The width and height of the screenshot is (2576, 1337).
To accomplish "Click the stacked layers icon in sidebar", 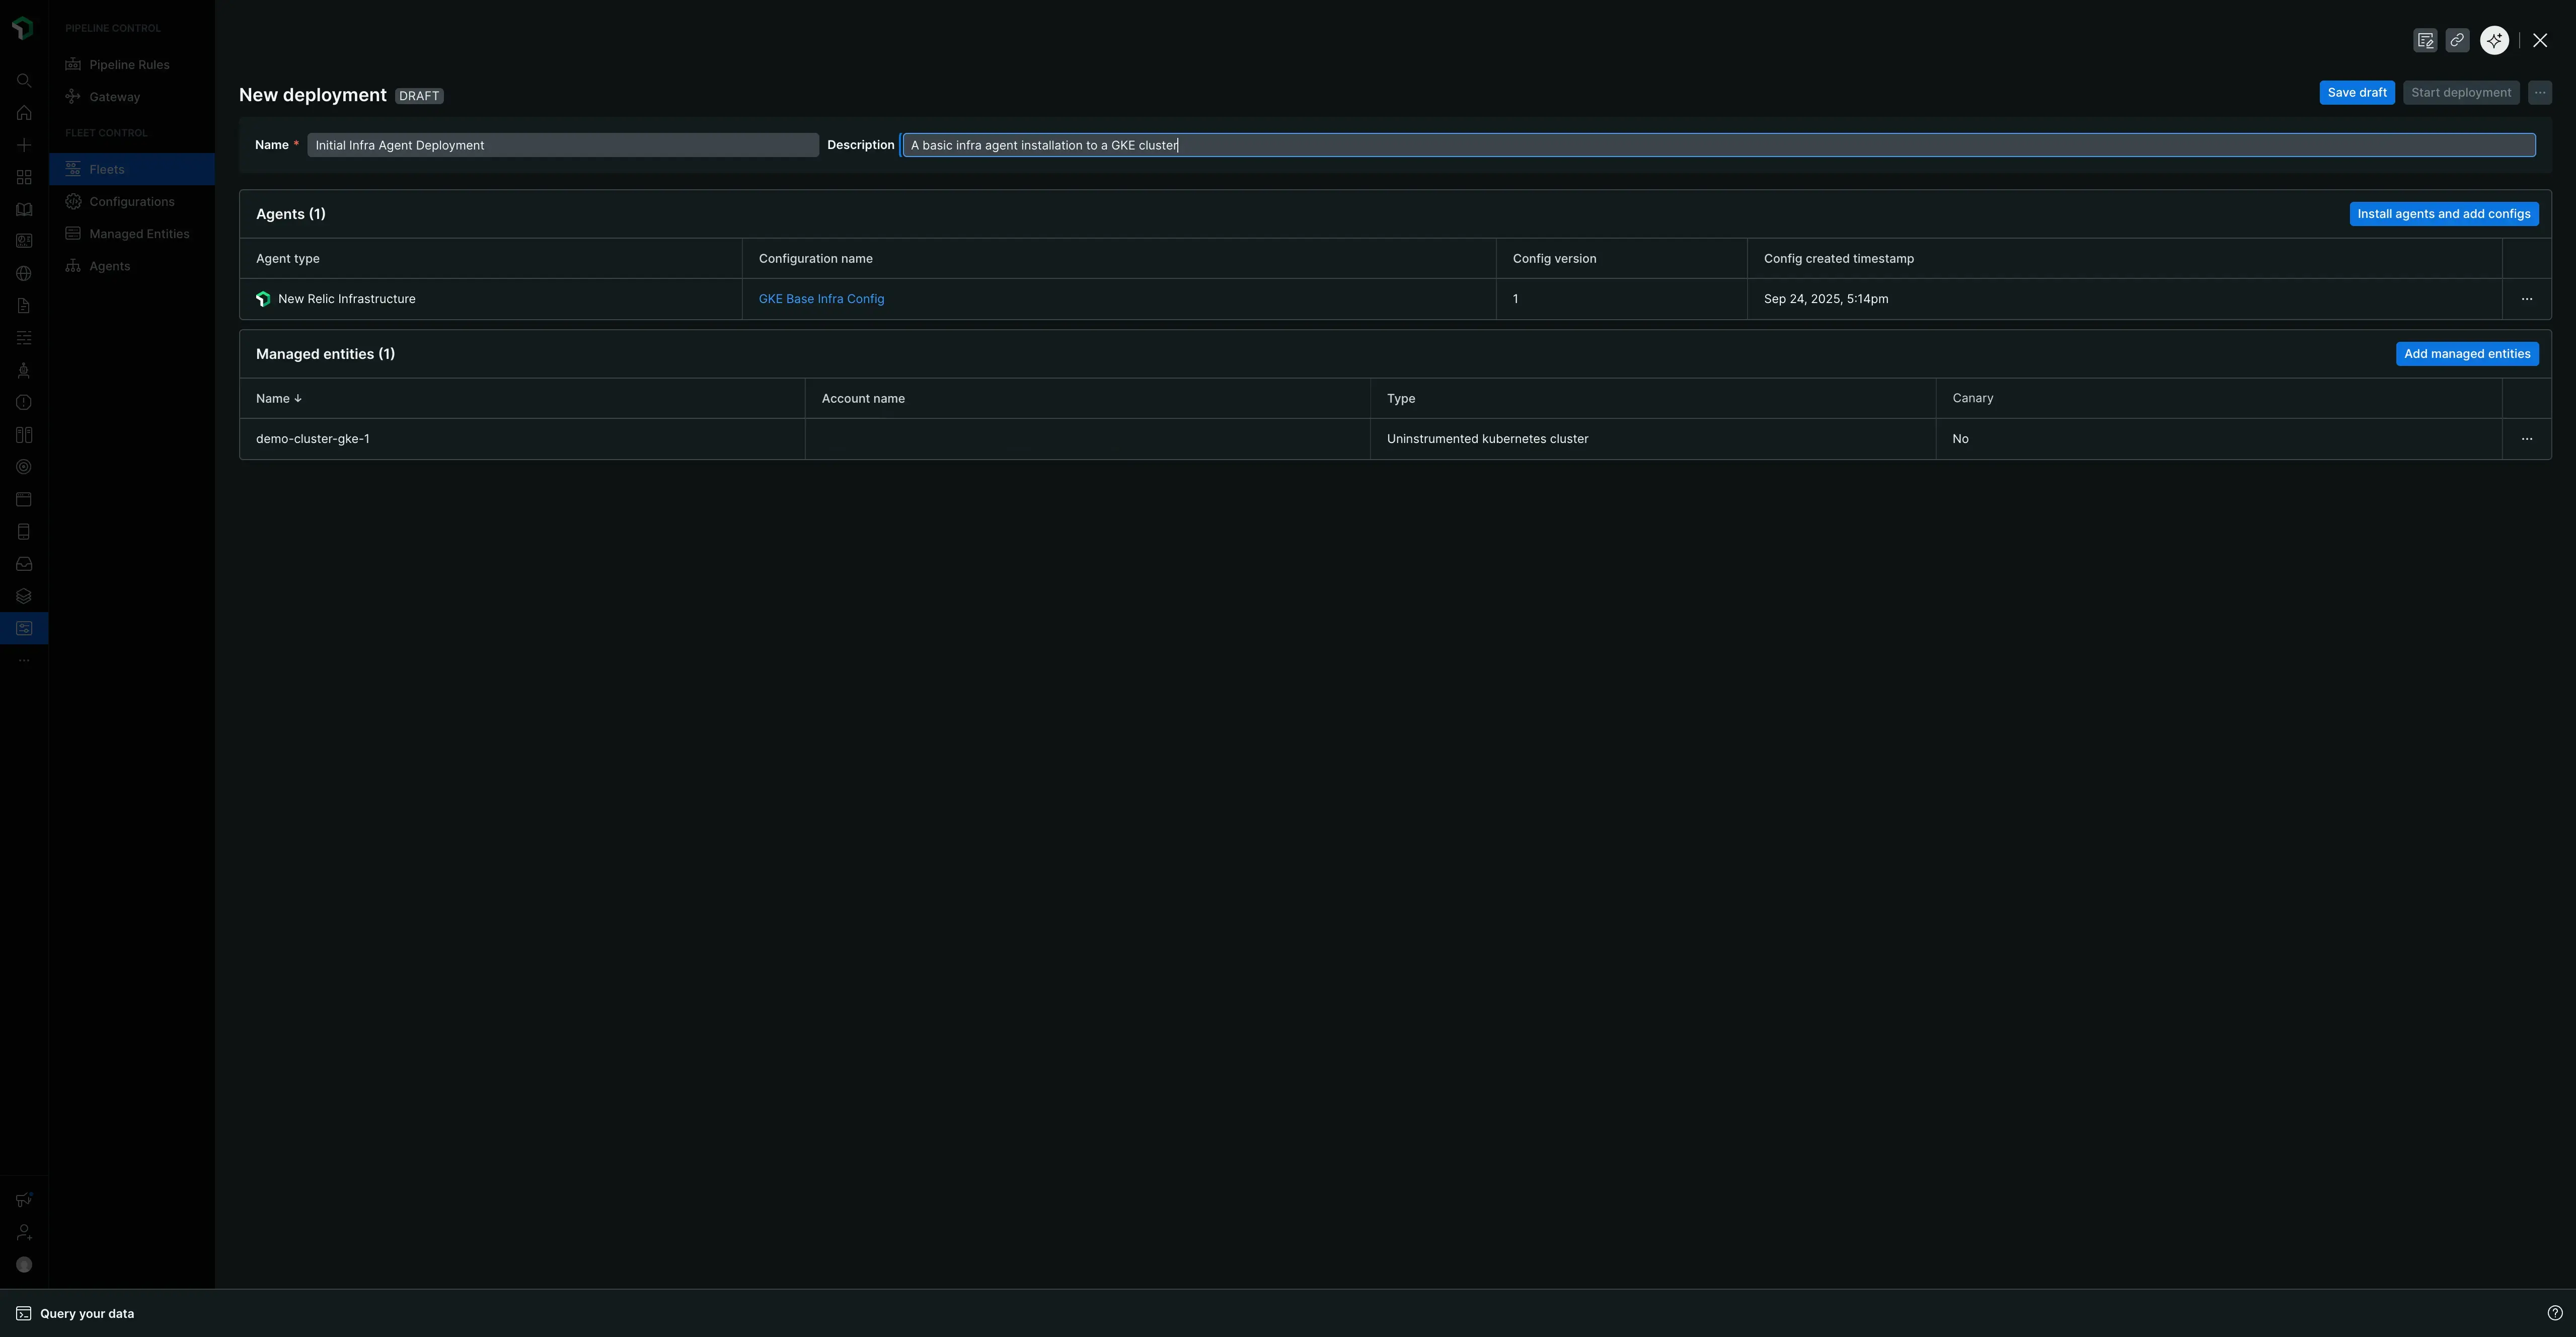I will point(24,595).
